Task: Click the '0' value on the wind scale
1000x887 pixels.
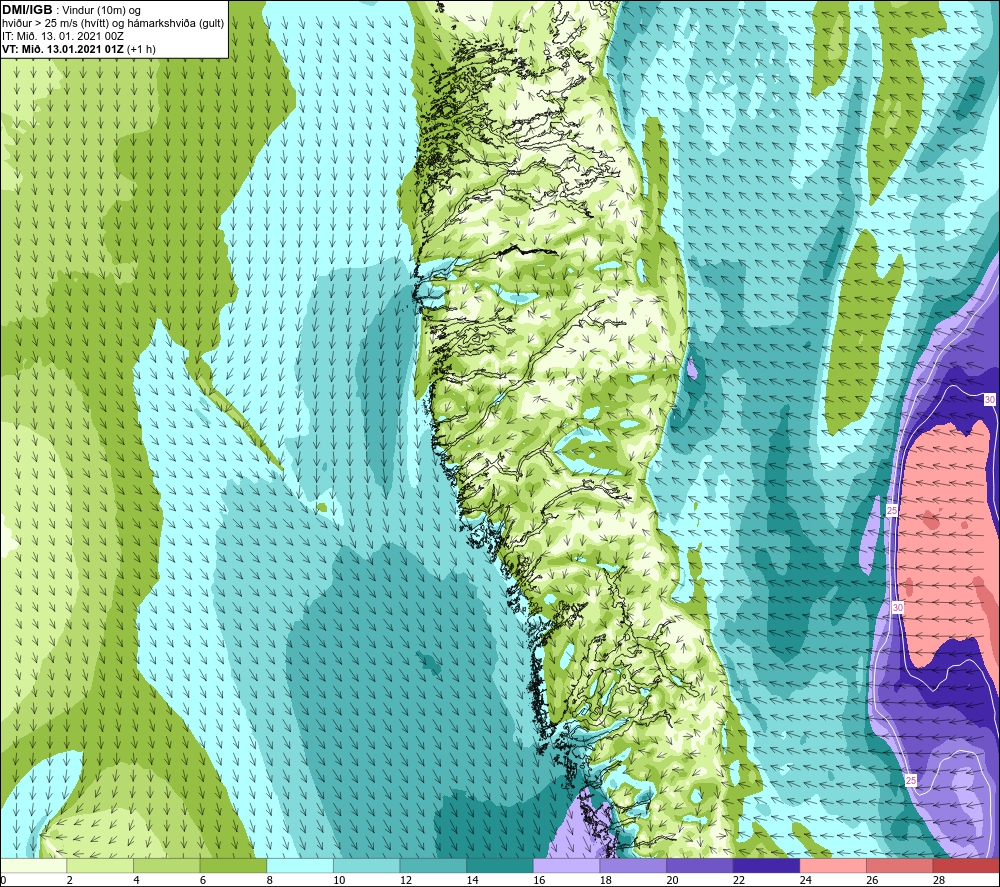Action: [3, 880]
